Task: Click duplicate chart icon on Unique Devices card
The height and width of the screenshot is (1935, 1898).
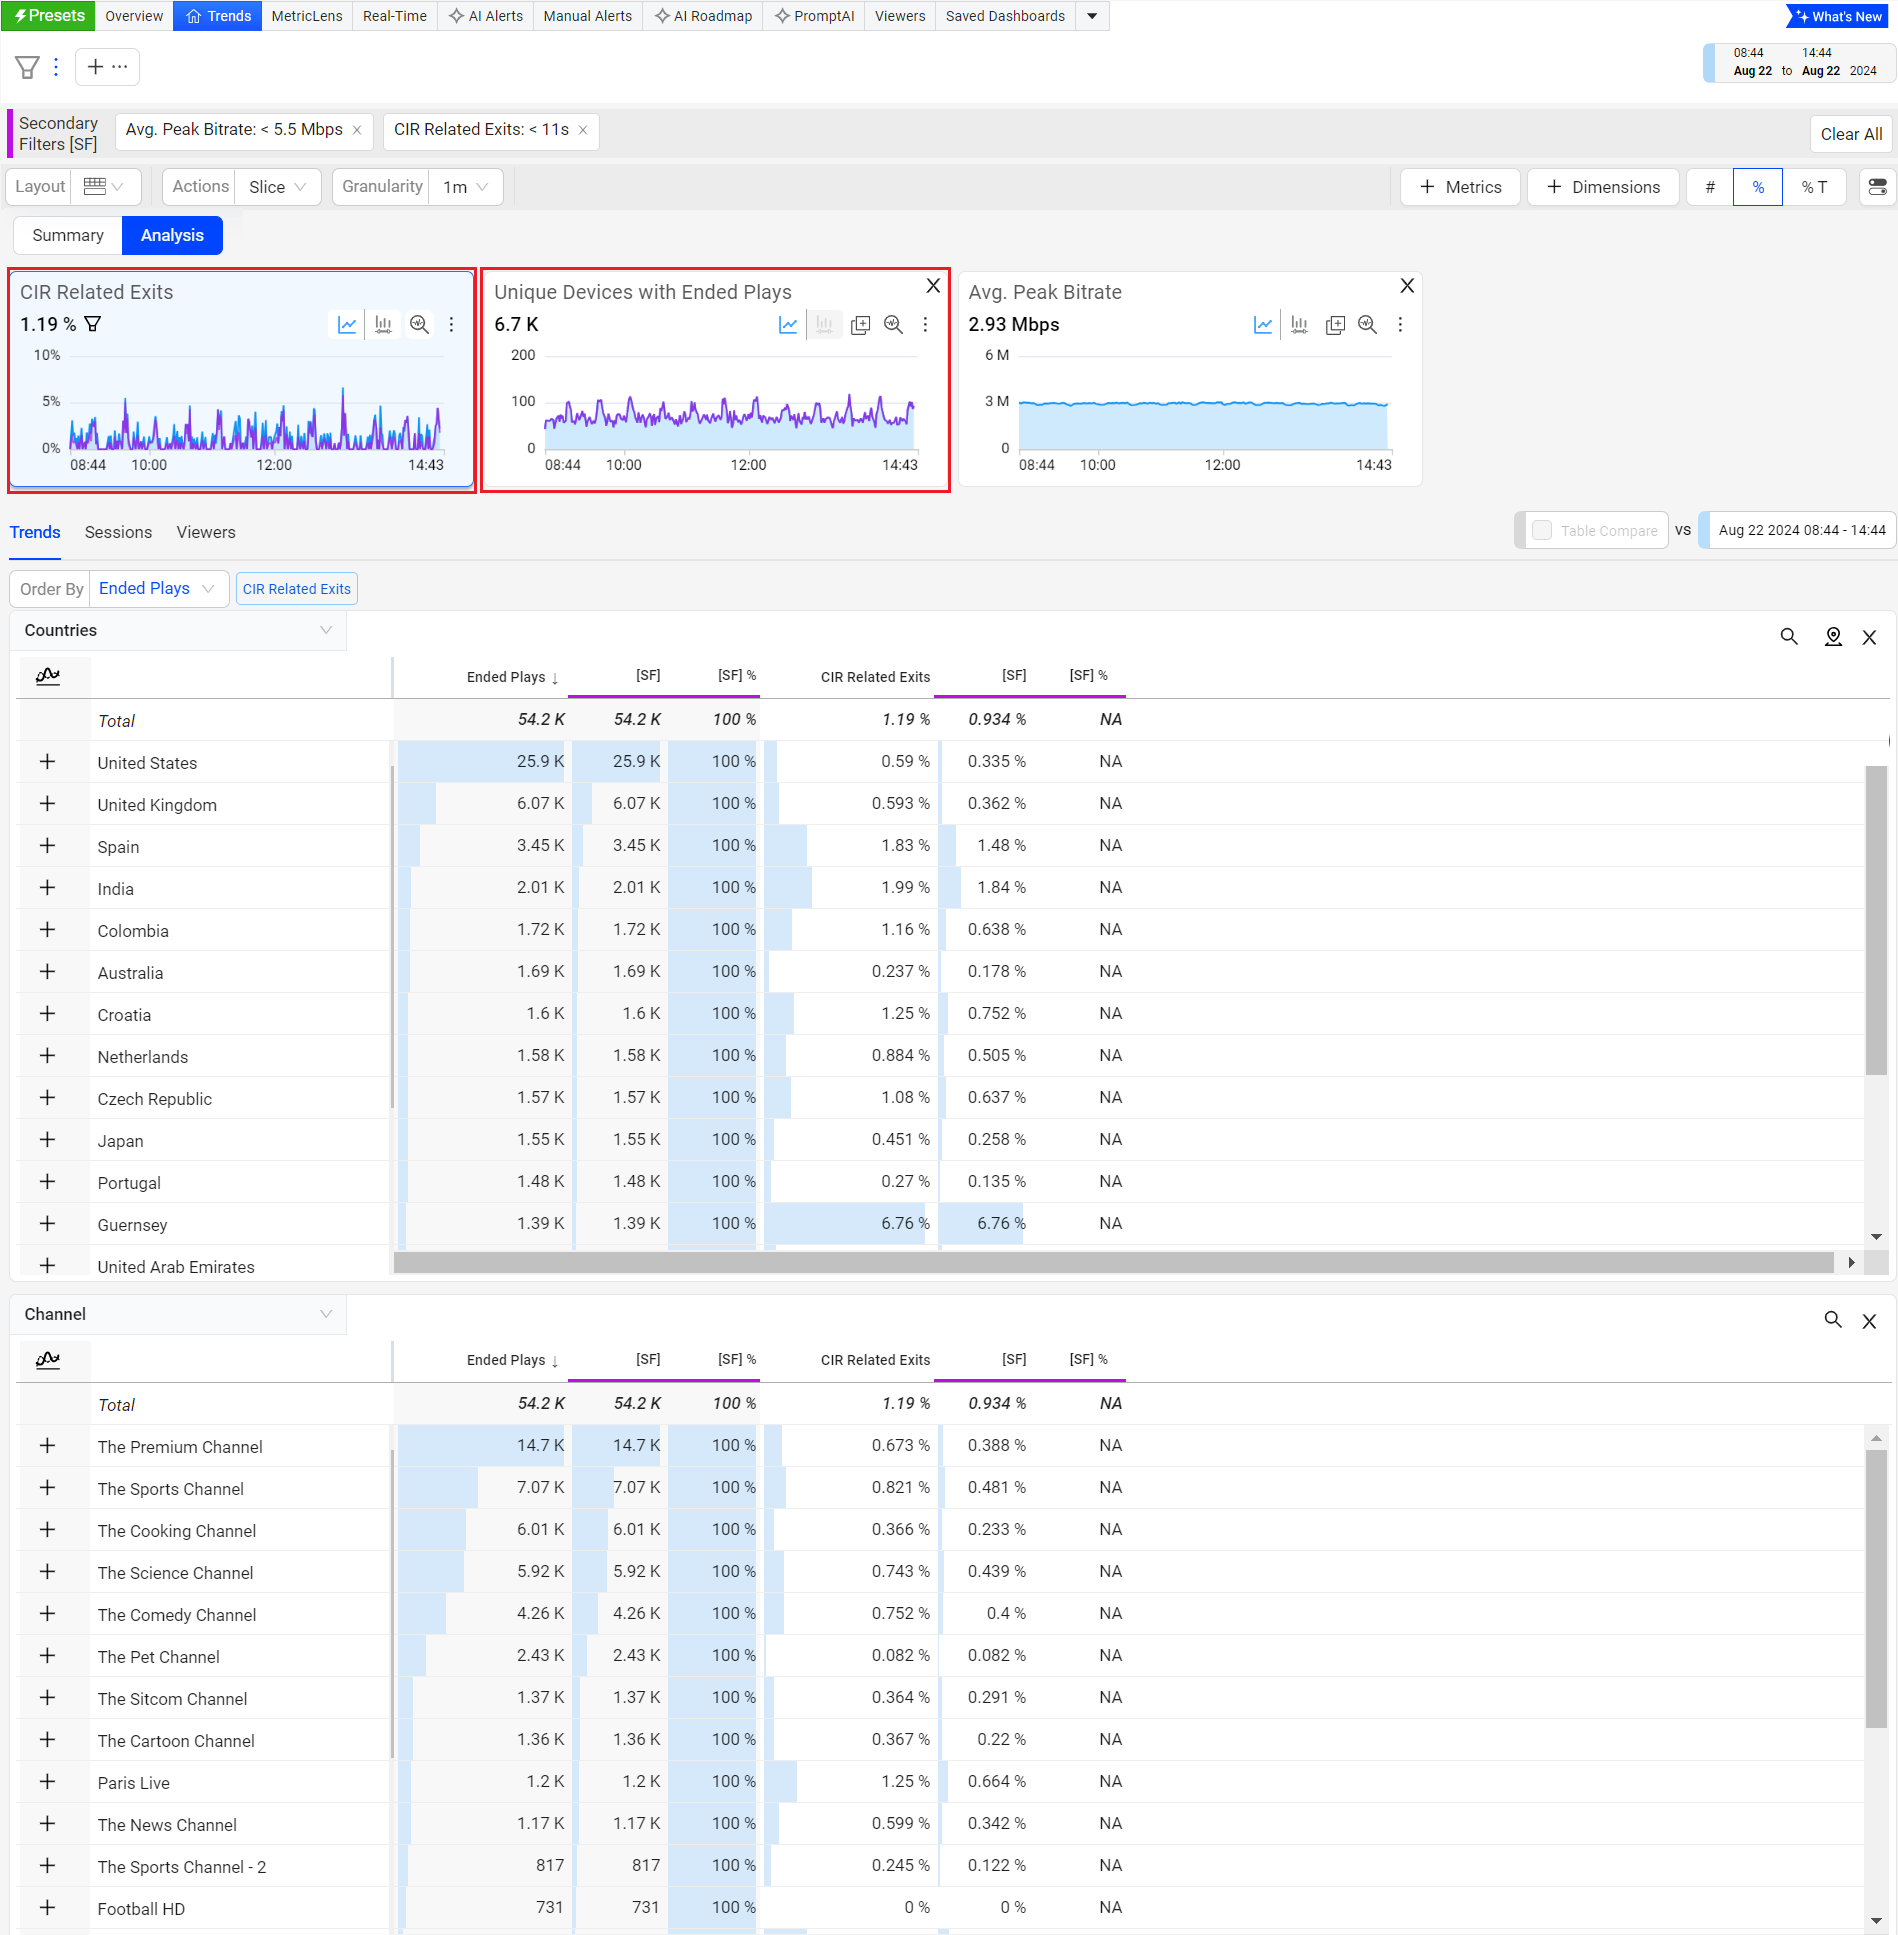Action: 860,325
